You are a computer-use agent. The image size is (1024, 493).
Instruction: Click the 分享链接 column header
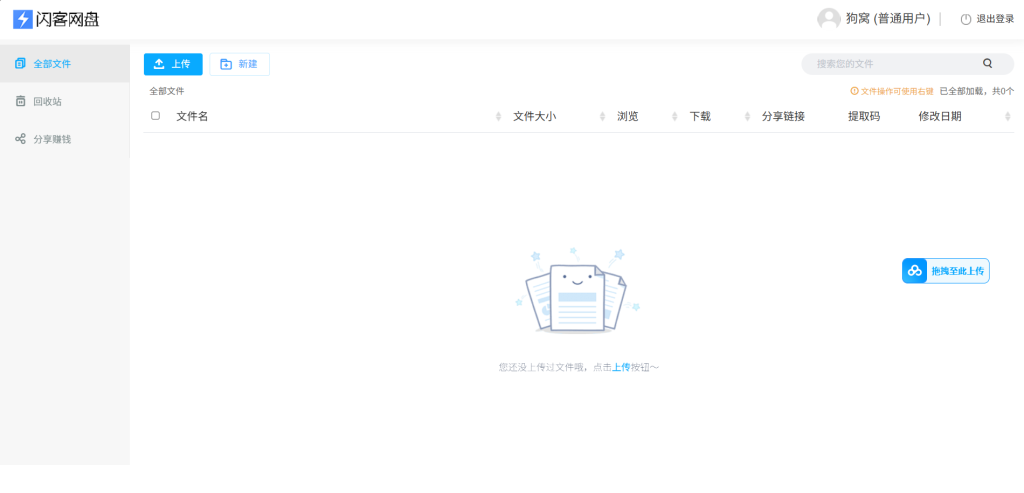(x=783, y=116)
